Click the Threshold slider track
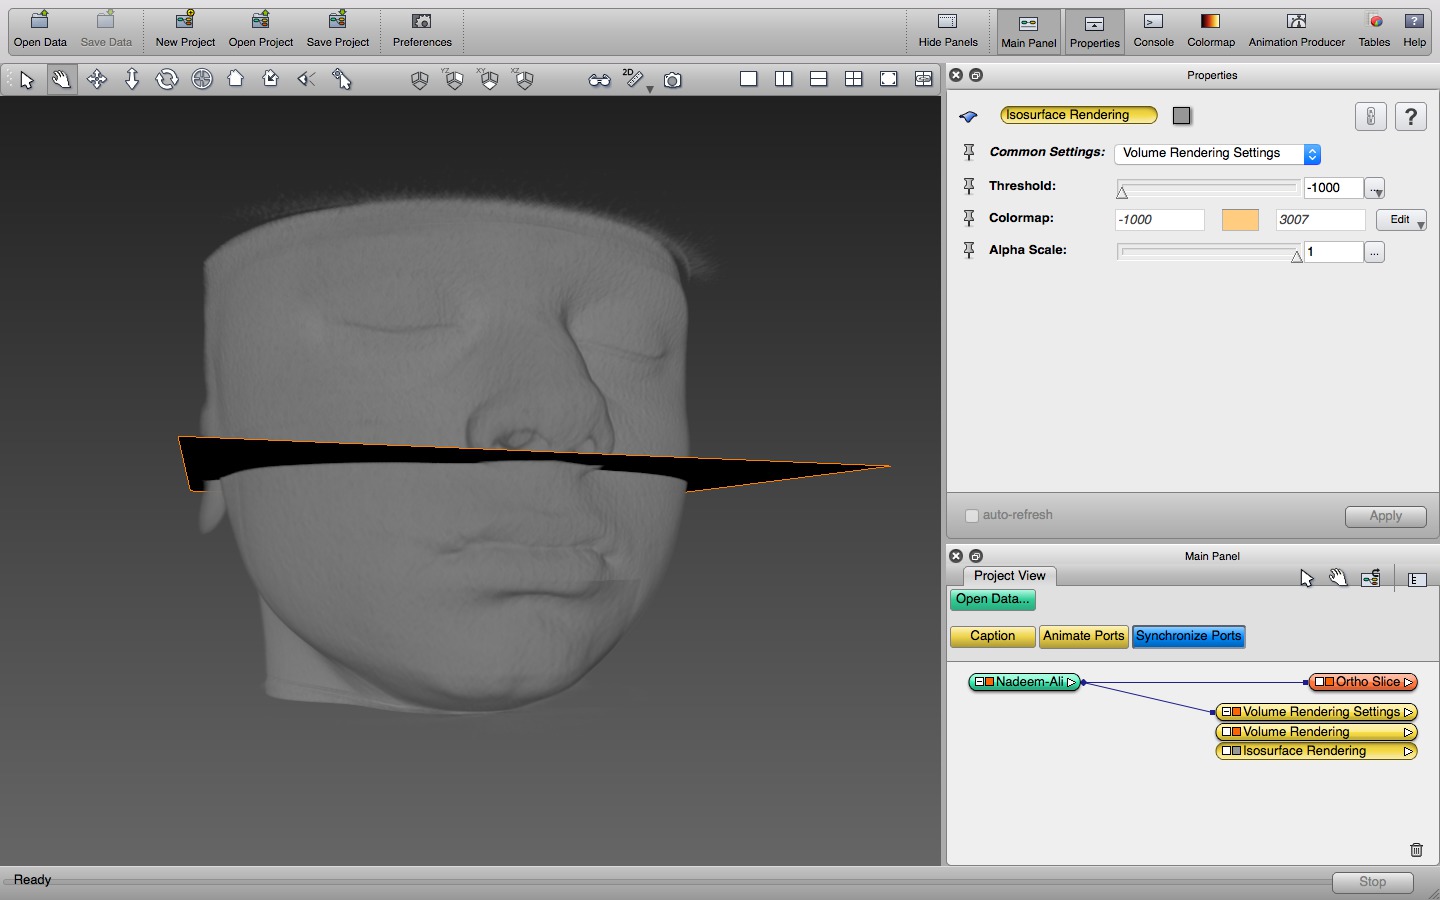 1207,188
